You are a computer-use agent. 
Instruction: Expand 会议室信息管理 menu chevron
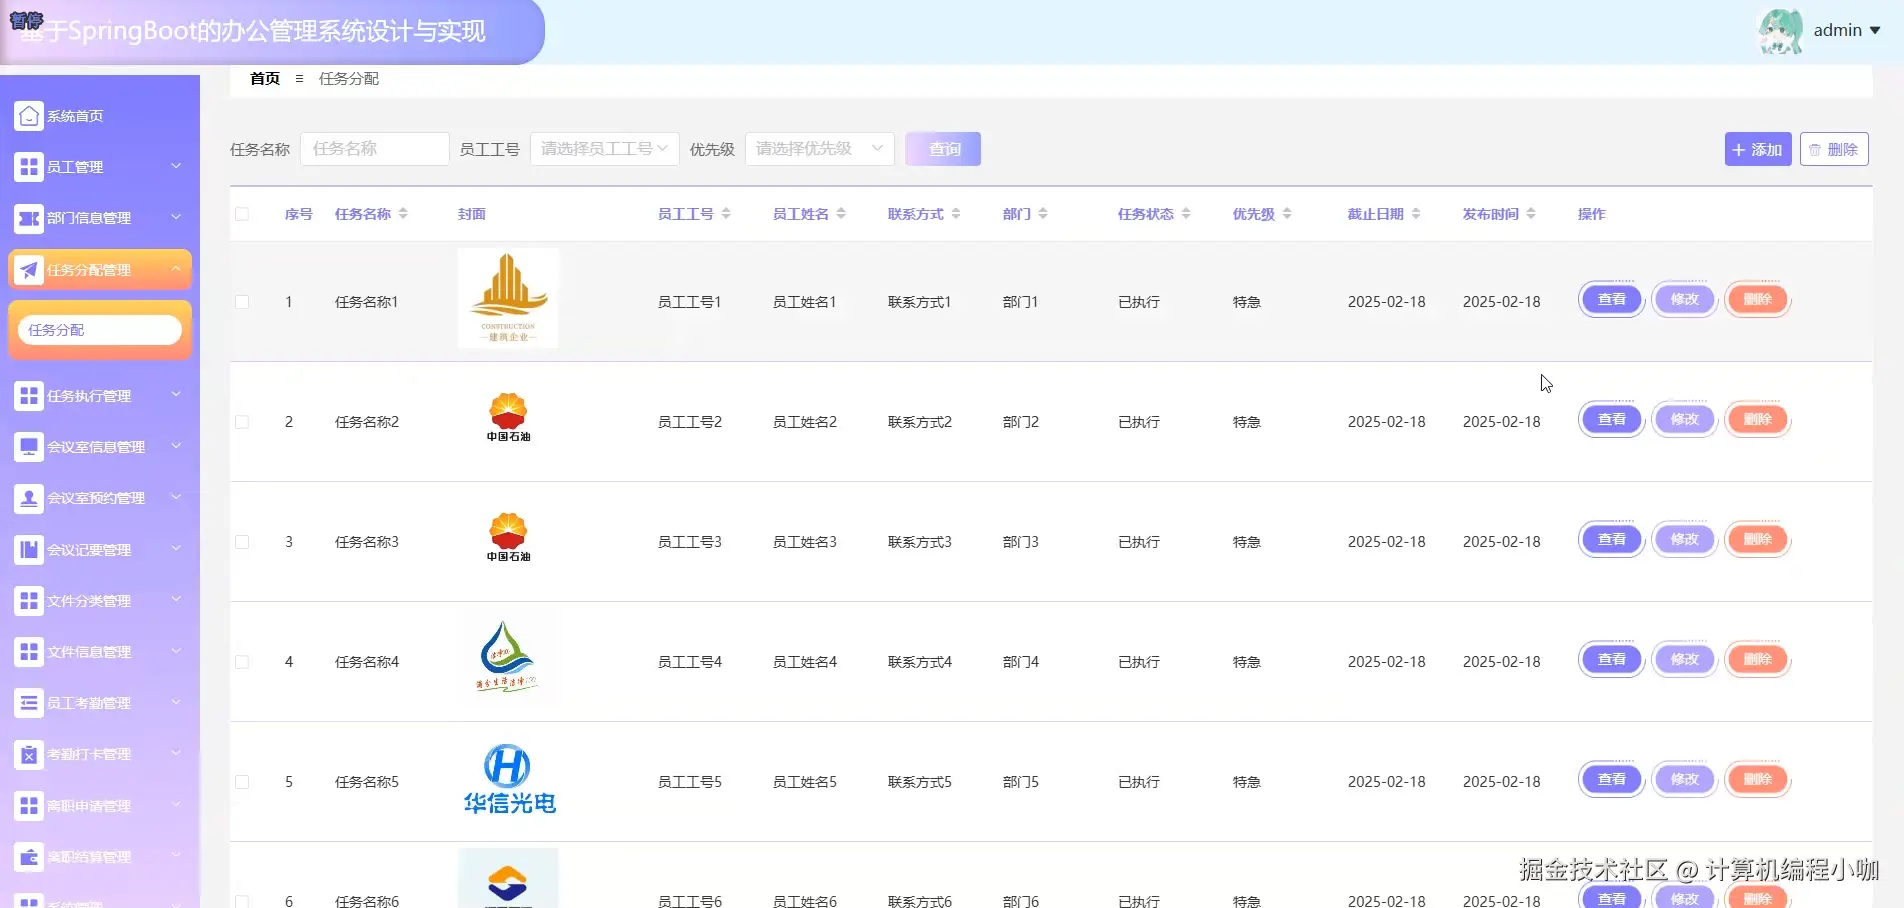pyautogui.click(x=176, y=446)
